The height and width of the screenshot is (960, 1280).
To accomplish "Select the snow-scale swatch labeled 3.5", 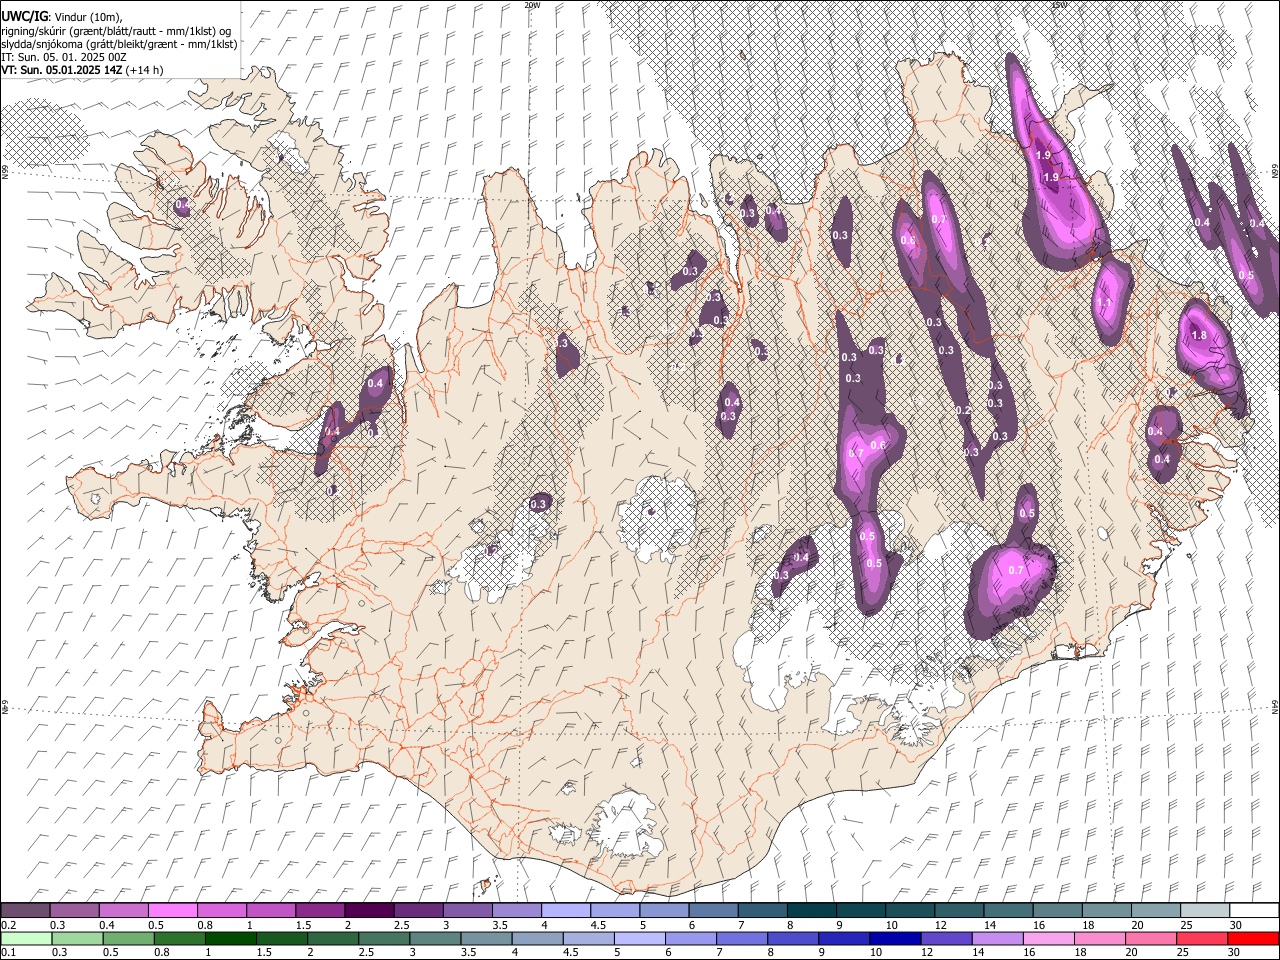I will point(516,911).
